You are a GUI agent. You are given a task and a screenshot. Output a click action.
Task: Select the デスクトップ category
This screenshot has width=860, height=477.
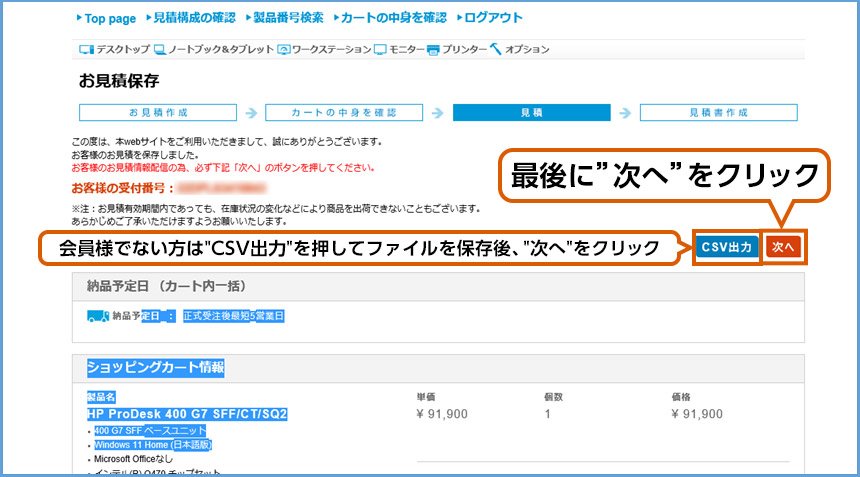123,49
